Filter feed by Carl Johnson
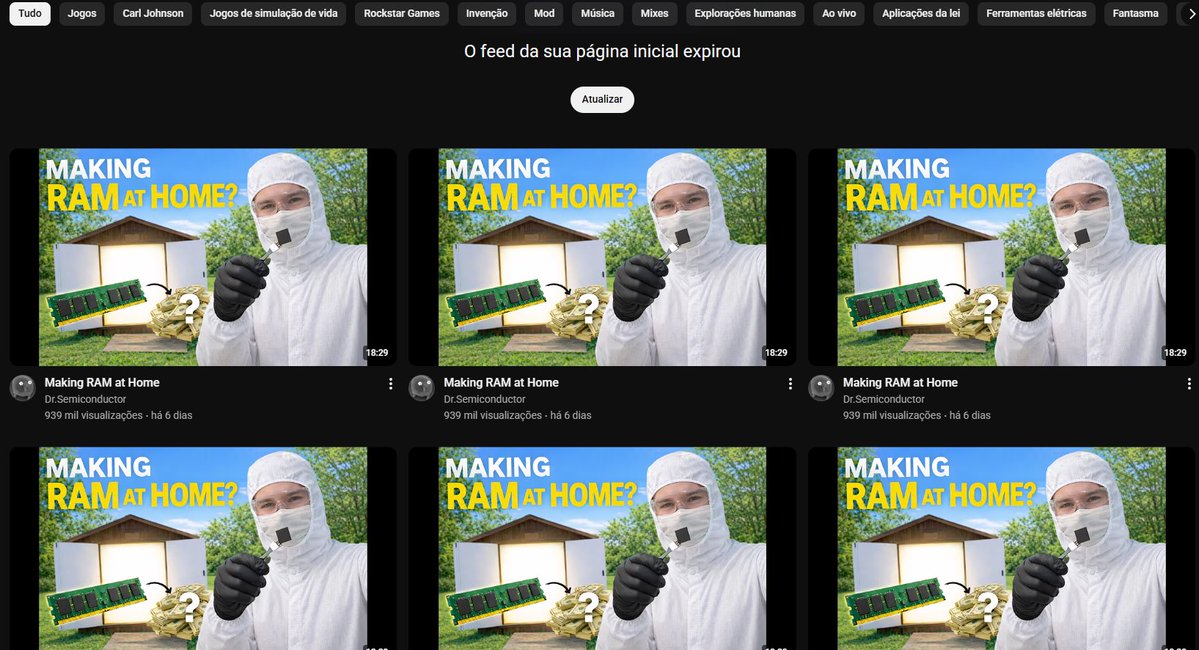1199x650 pixels. click(x=153, y=14)
